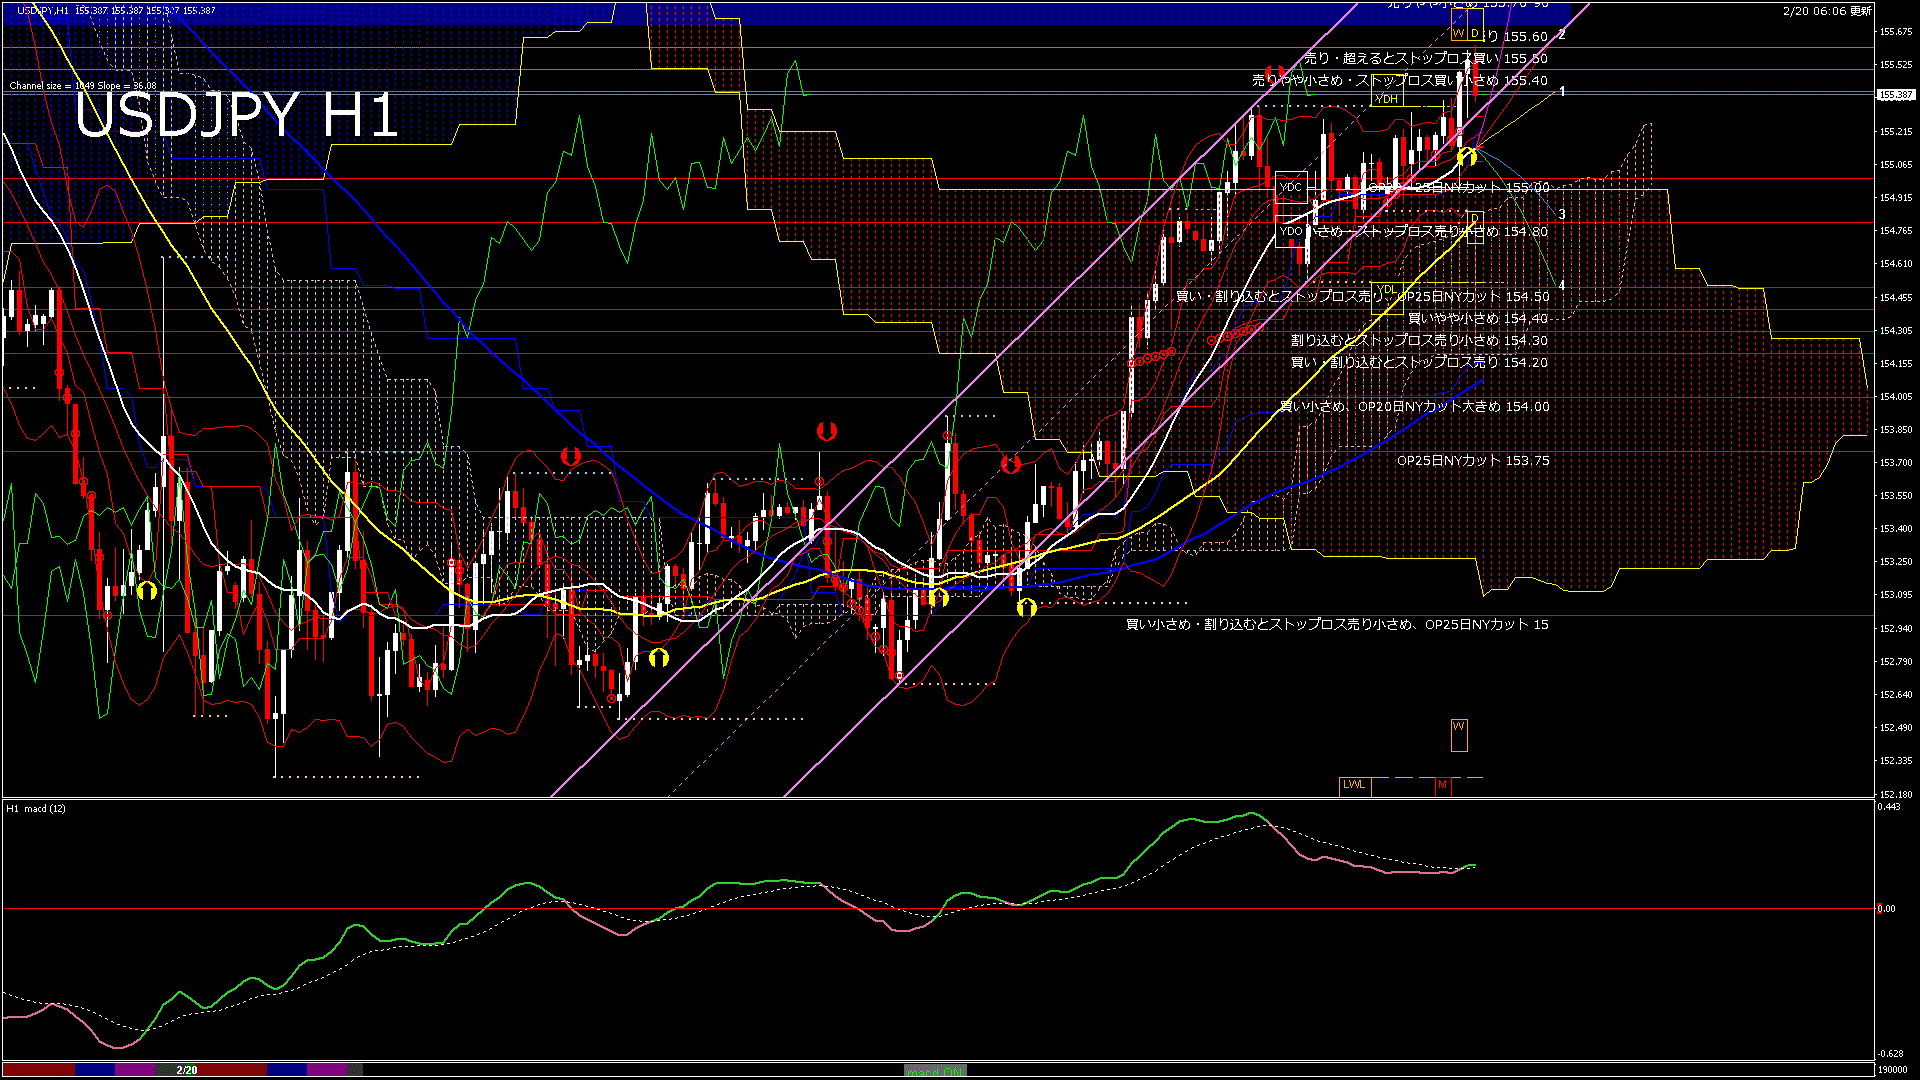Screen dimensions: 1920x1080
Task: Click the H1 macd (12) indicator label
Action: (36, 808)
